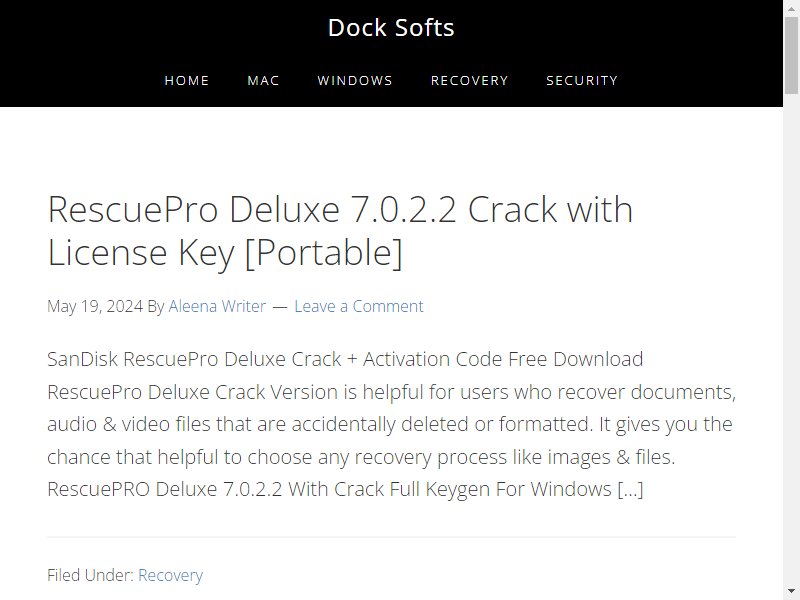View author Aleena Writer's page
The height and width of the screenshot is (600, 800).
tap(217, 306)
